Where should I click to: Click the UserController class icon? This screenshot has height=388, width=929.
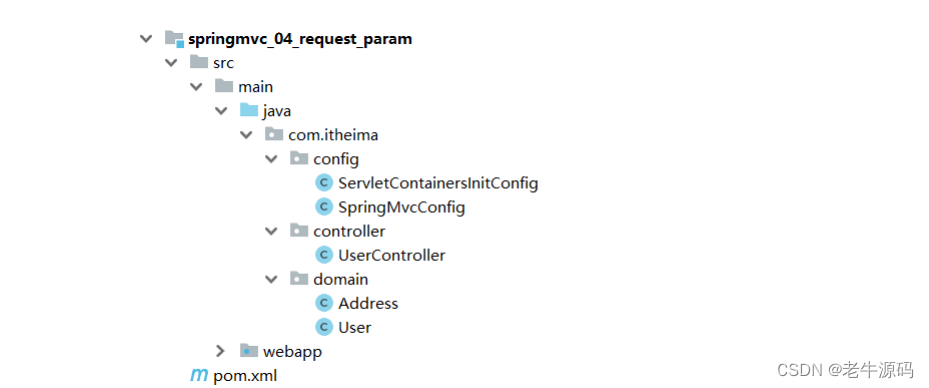(x=323, y=255)
